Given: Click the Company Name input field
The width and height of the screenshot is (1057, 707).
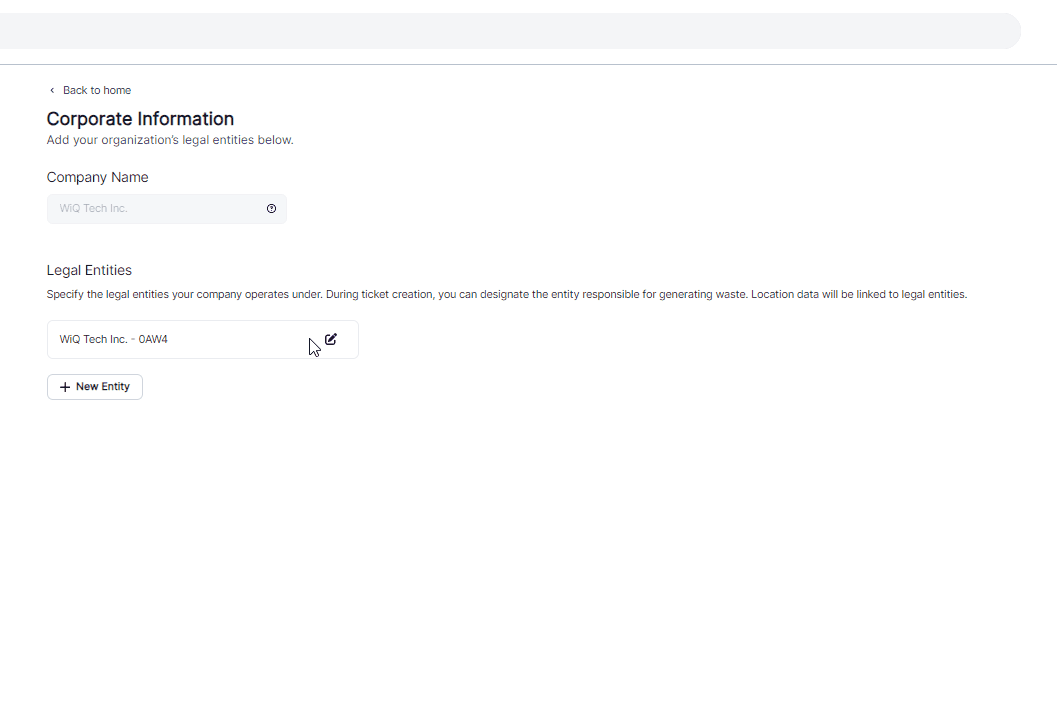Looking at the screenshot, I should [x=167, y=209].
